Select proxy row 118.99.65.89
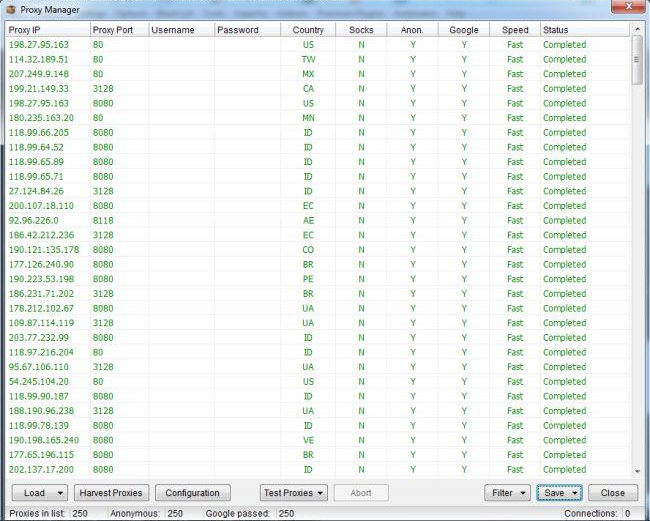Viewport: 650px width, 521px height. coord(318,162)
